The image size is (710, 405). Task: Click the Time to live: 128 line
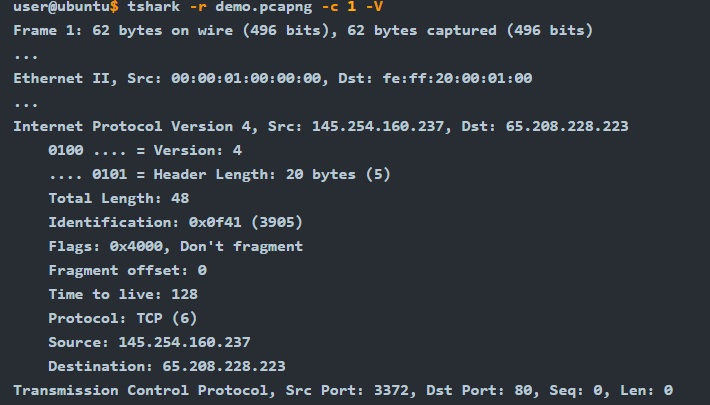123,294
